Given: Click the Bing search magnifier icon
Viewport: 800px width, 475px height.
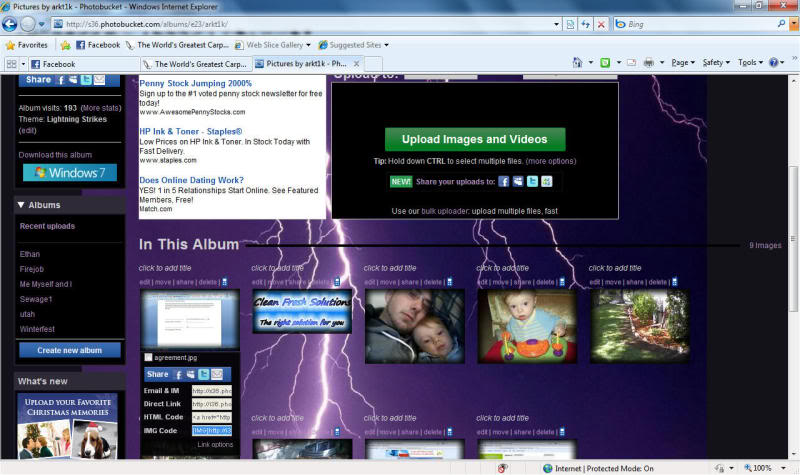Looking at the screenshot, I should 780,23.
